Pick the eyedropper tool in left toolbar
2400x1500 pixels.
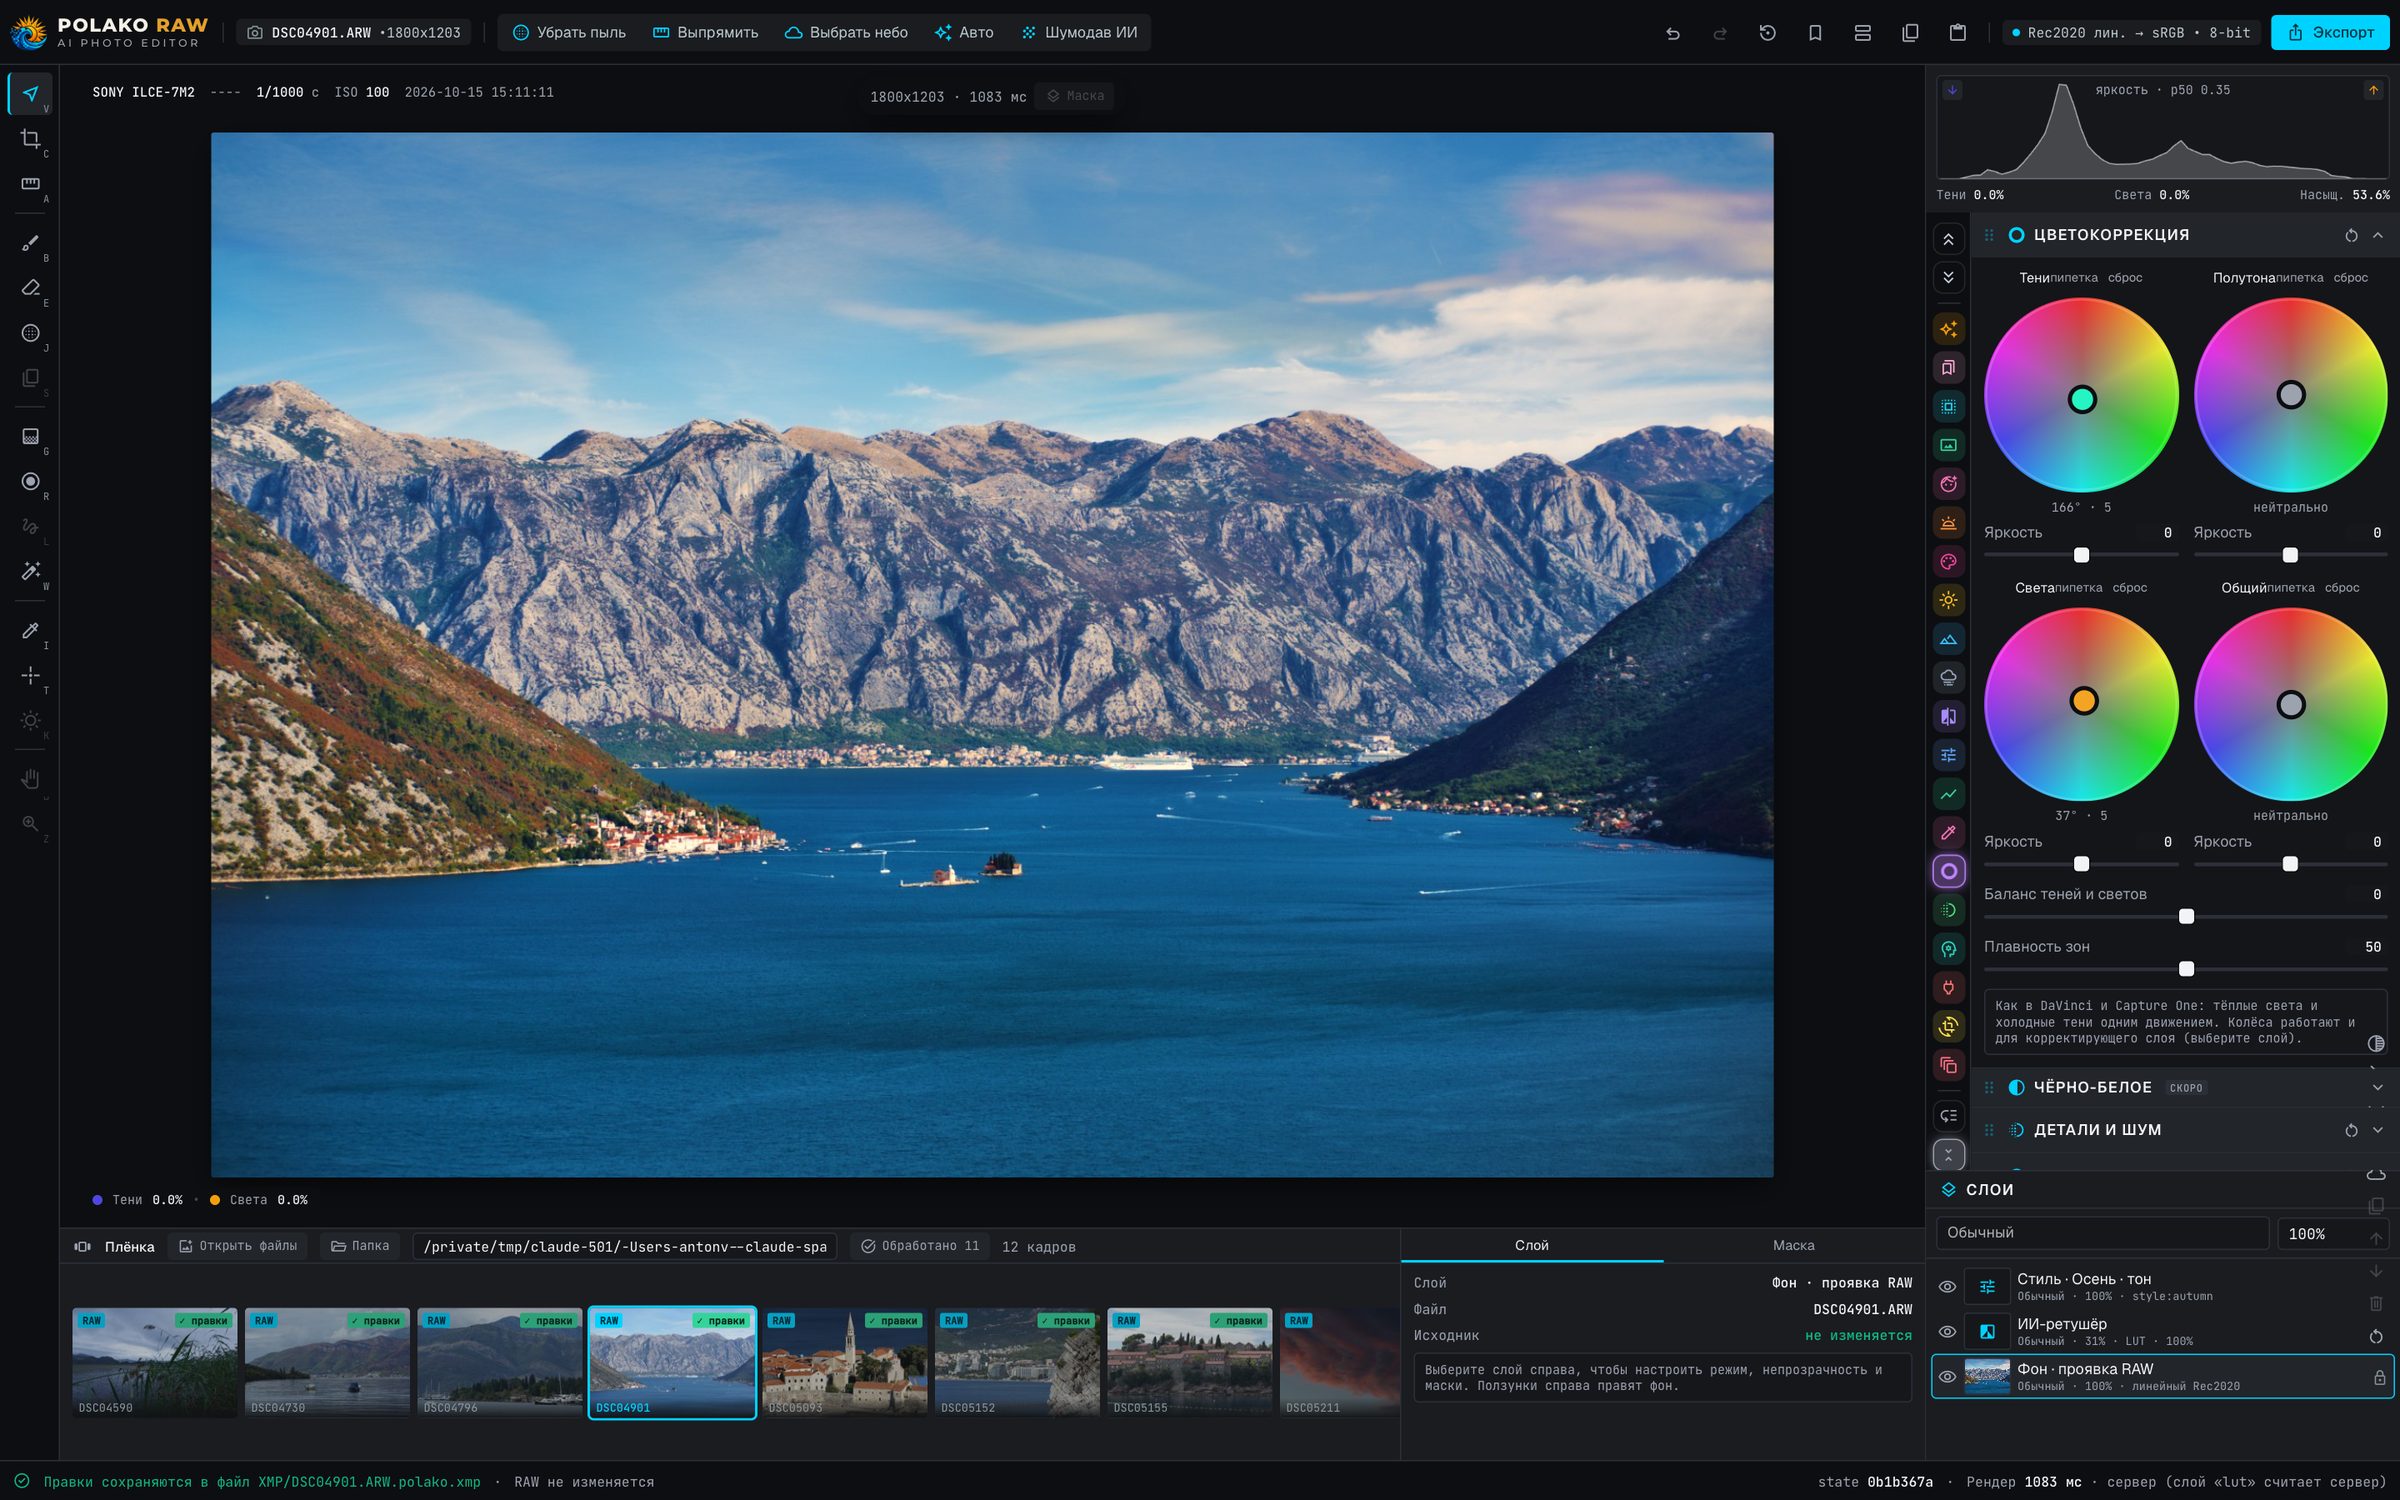(31, 630)
